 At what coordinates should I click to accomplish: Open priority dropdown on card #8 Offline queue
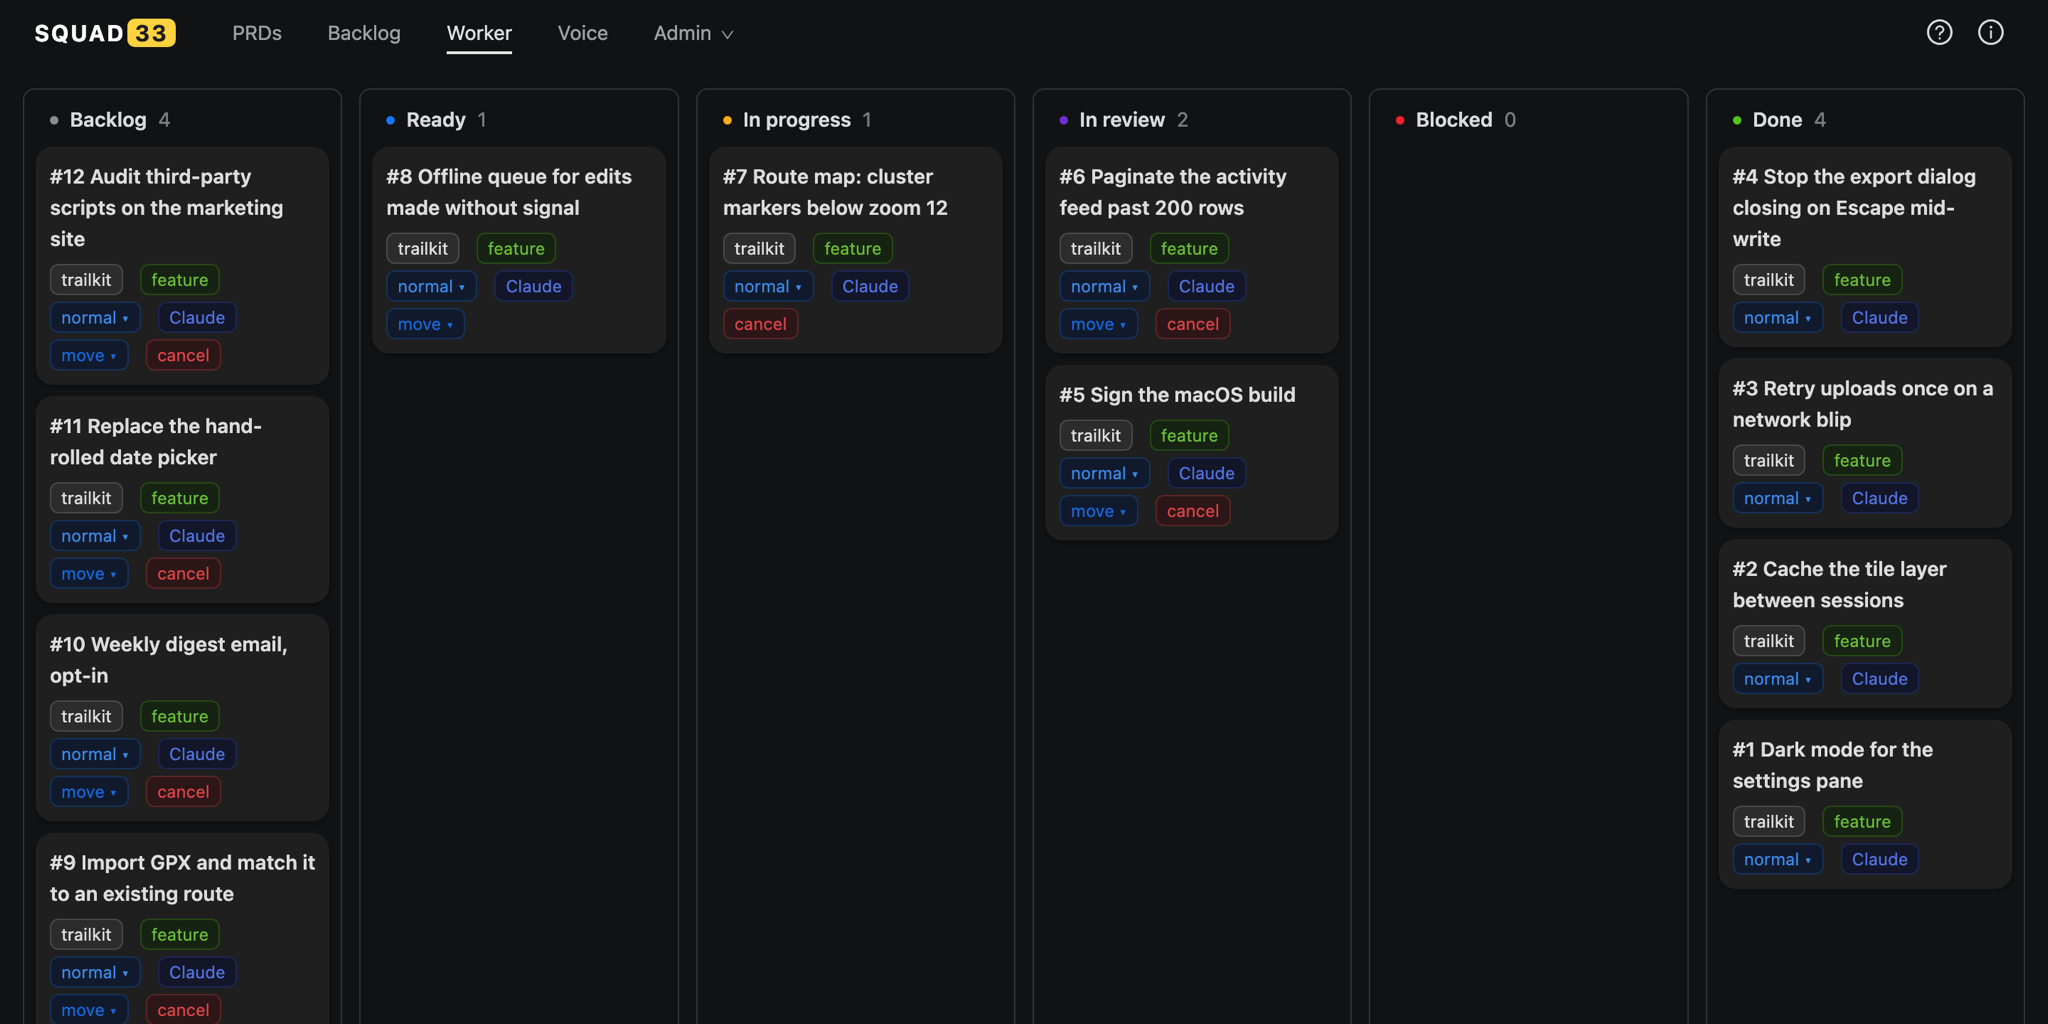431,286
